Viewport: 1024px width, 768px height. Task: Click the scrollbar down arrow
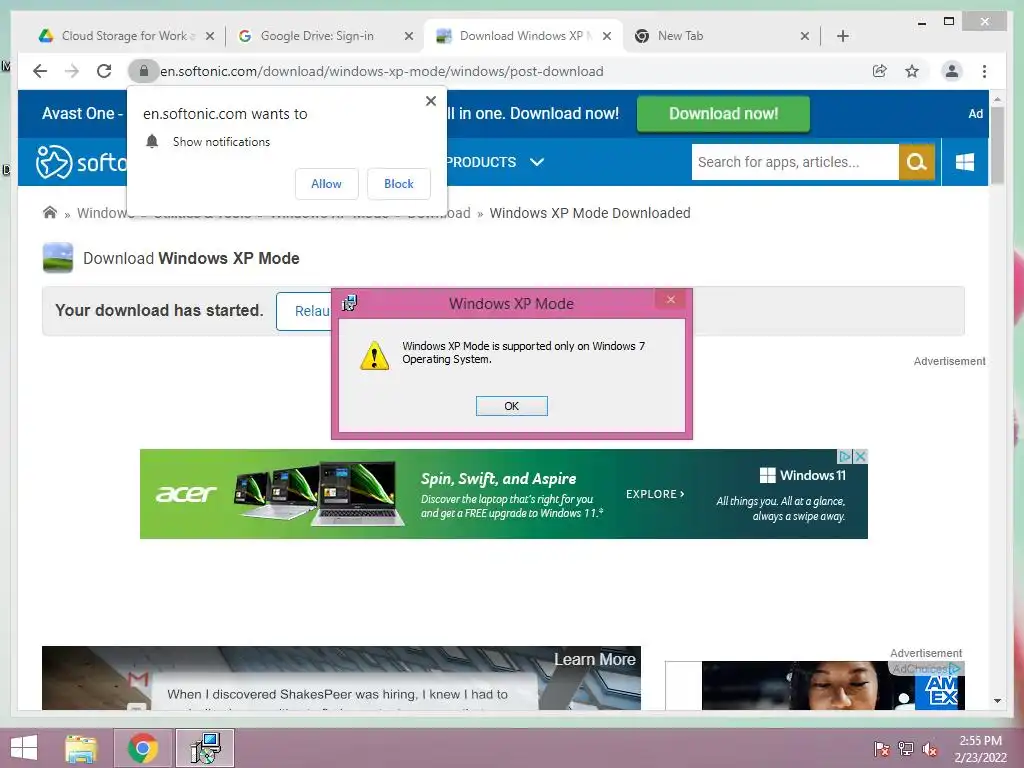(x=997, y=701)
